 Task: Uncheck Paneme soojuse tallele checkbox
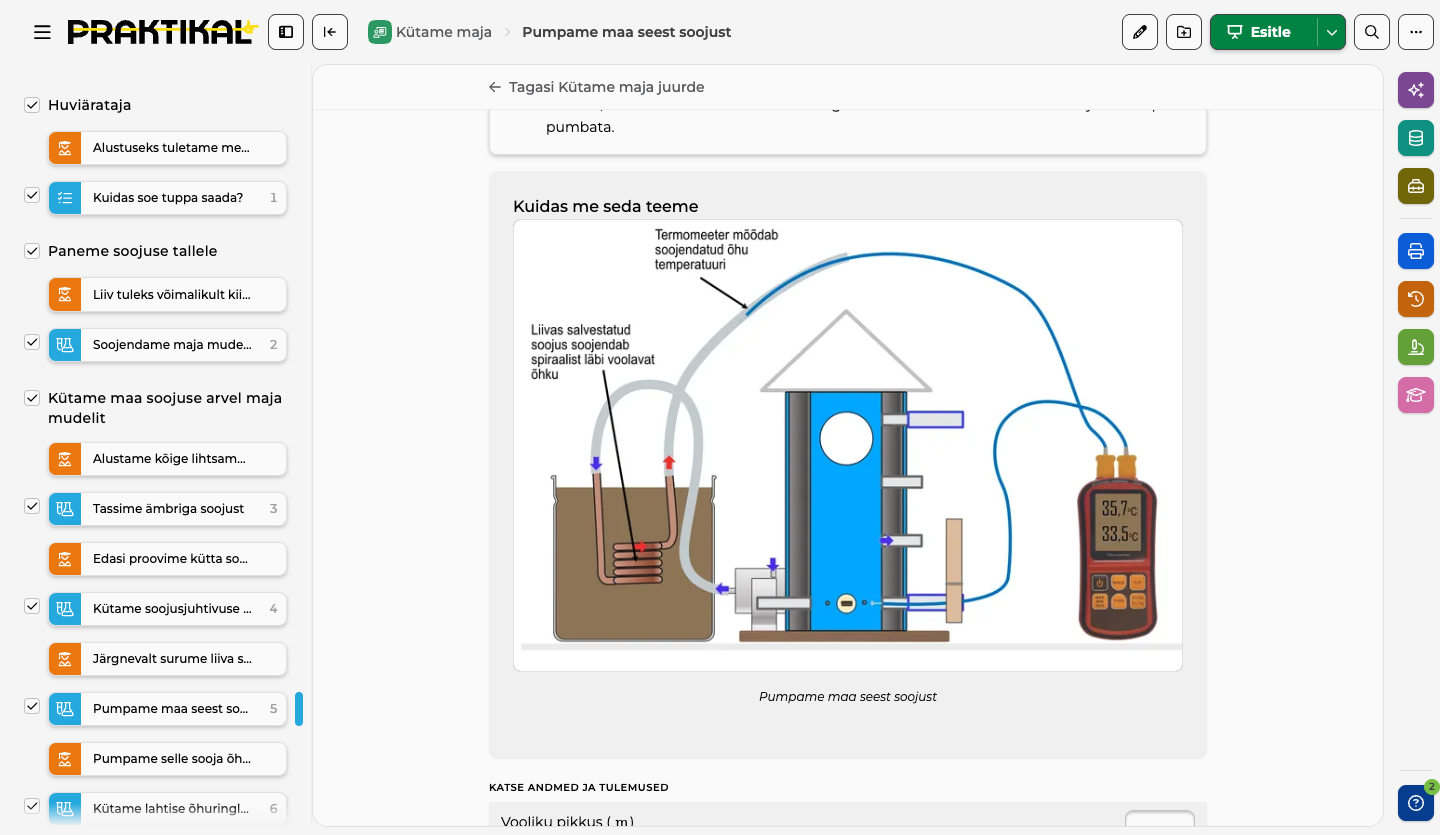pyautogui.click(x=32, y=251)
